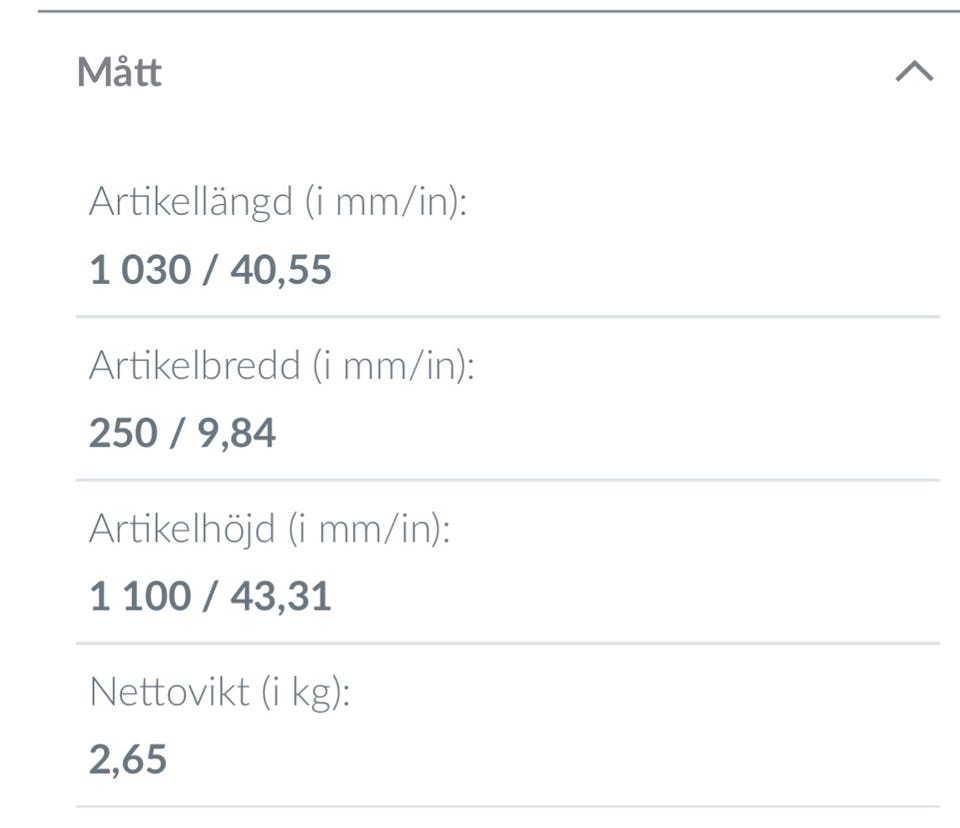Click the 9,84 inch width value
Screen dimensions: 960x828
click(235, 433)
